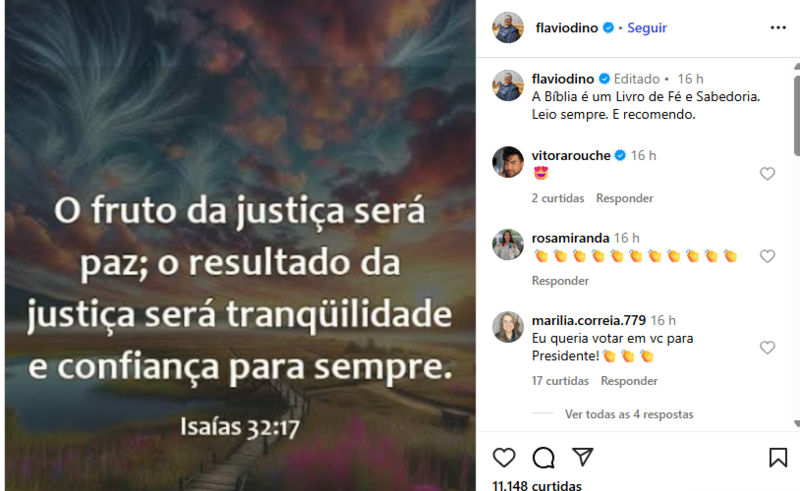Like vitorarouche's comment
Screen dimensions: 800x491
click(x=767, y=174)
